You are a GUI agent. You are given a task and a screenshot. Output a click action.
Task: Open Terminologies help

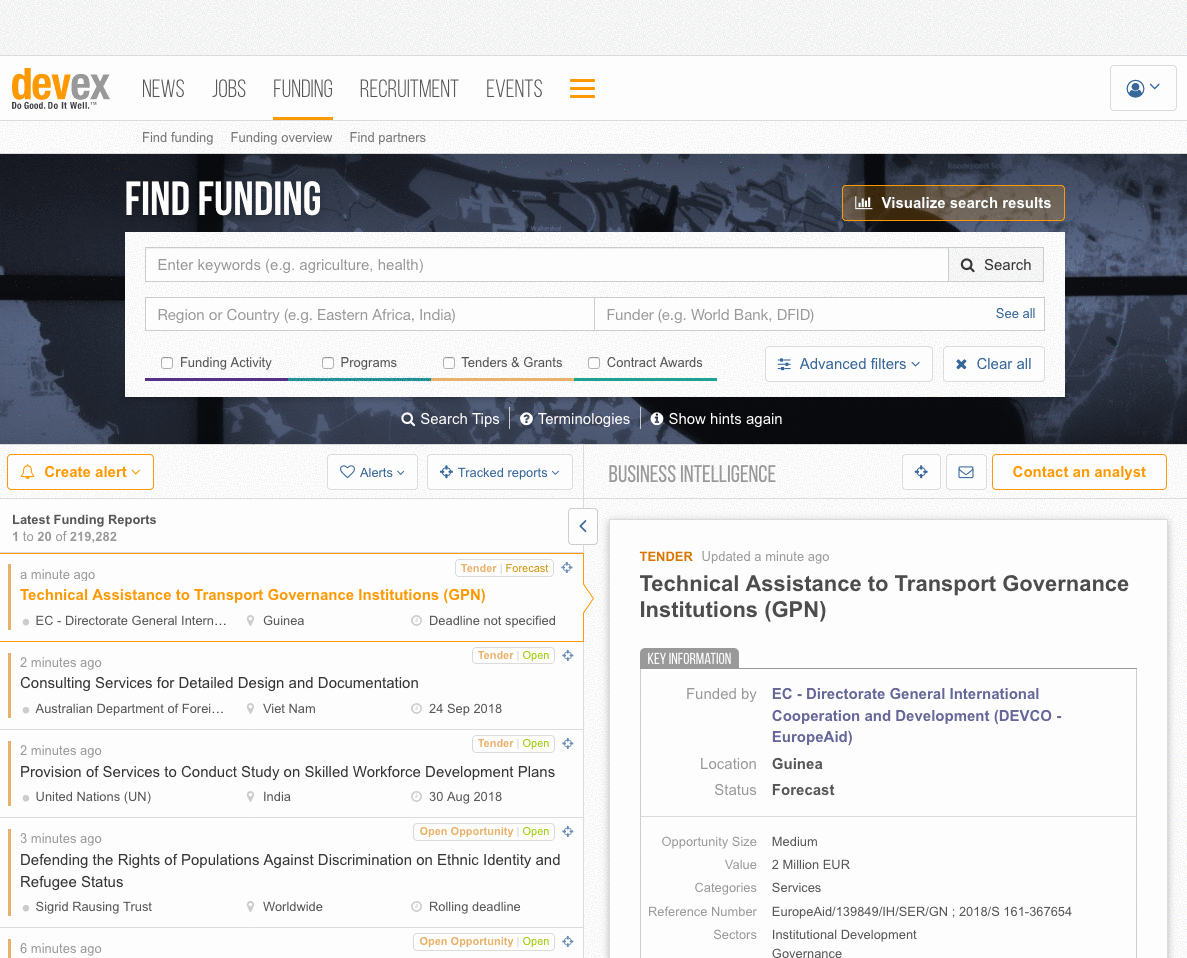point(575,419)
